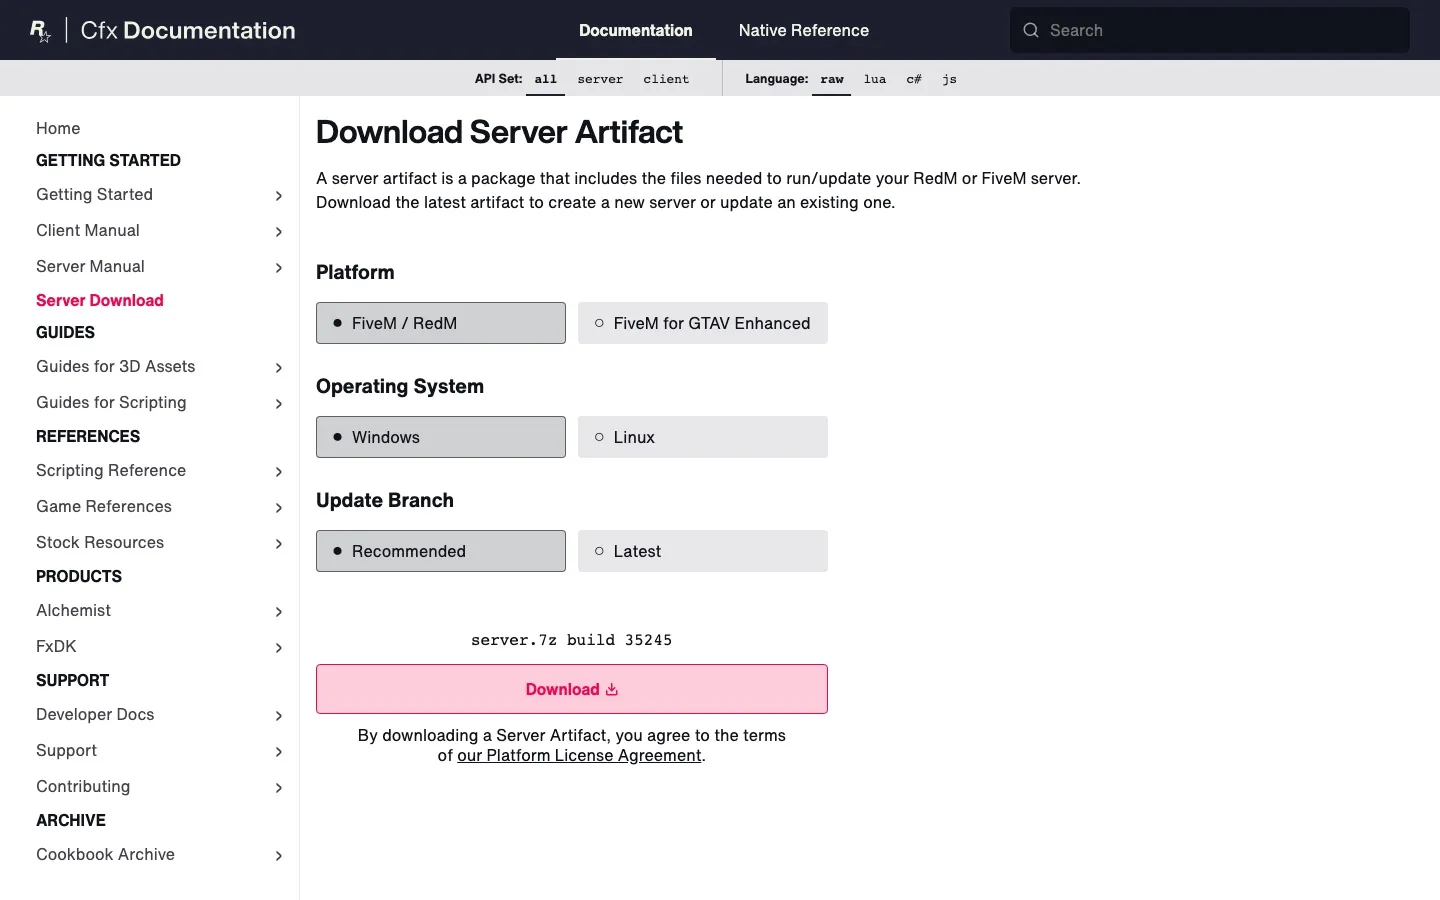The width and height of the screenshot is (1440, 900).
Task: Open Contributing sidebar item
Action: (x=83, y=786)
